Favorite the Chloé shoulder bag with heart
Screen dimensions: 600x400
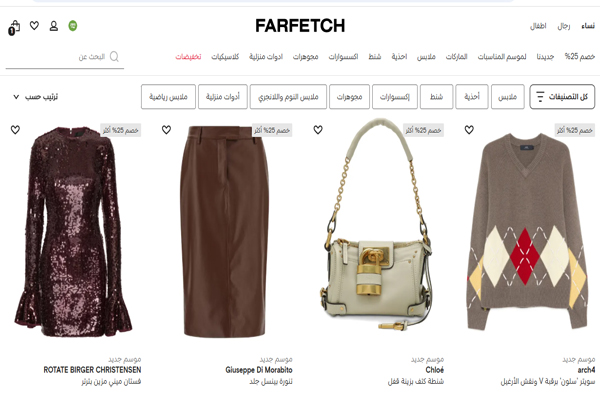tap(318, 130)
